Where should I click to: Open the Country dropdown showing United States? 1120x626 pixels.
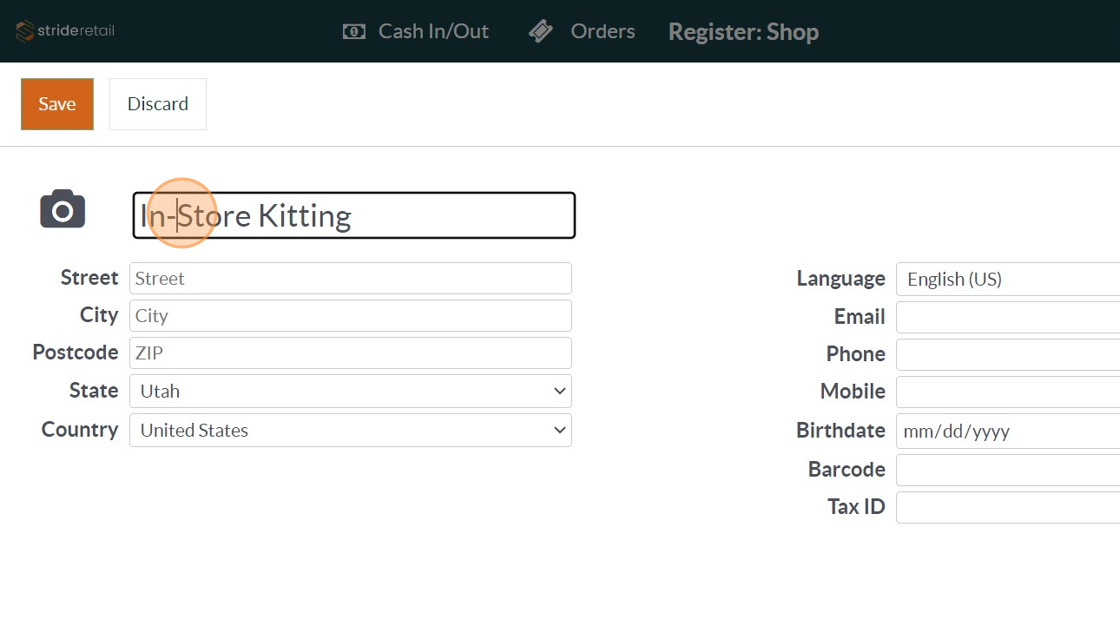(x=350, y=430)
